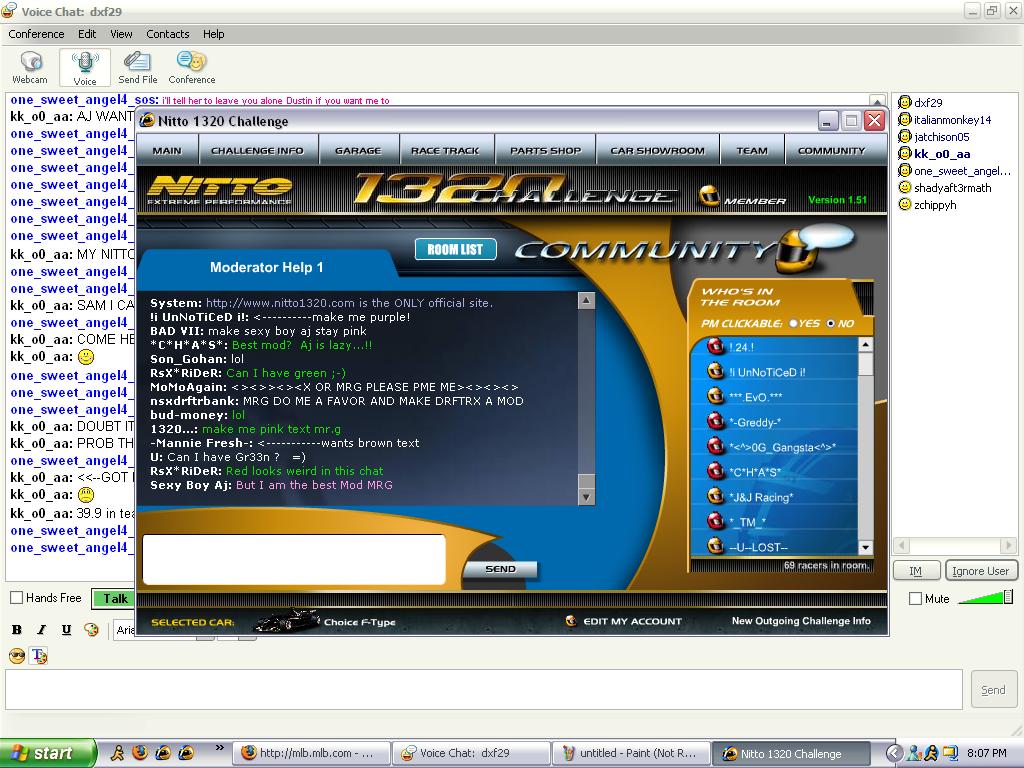Start a Conference from the toolbar
This screenshot has height=768, width=1024.
coord(191,68)
